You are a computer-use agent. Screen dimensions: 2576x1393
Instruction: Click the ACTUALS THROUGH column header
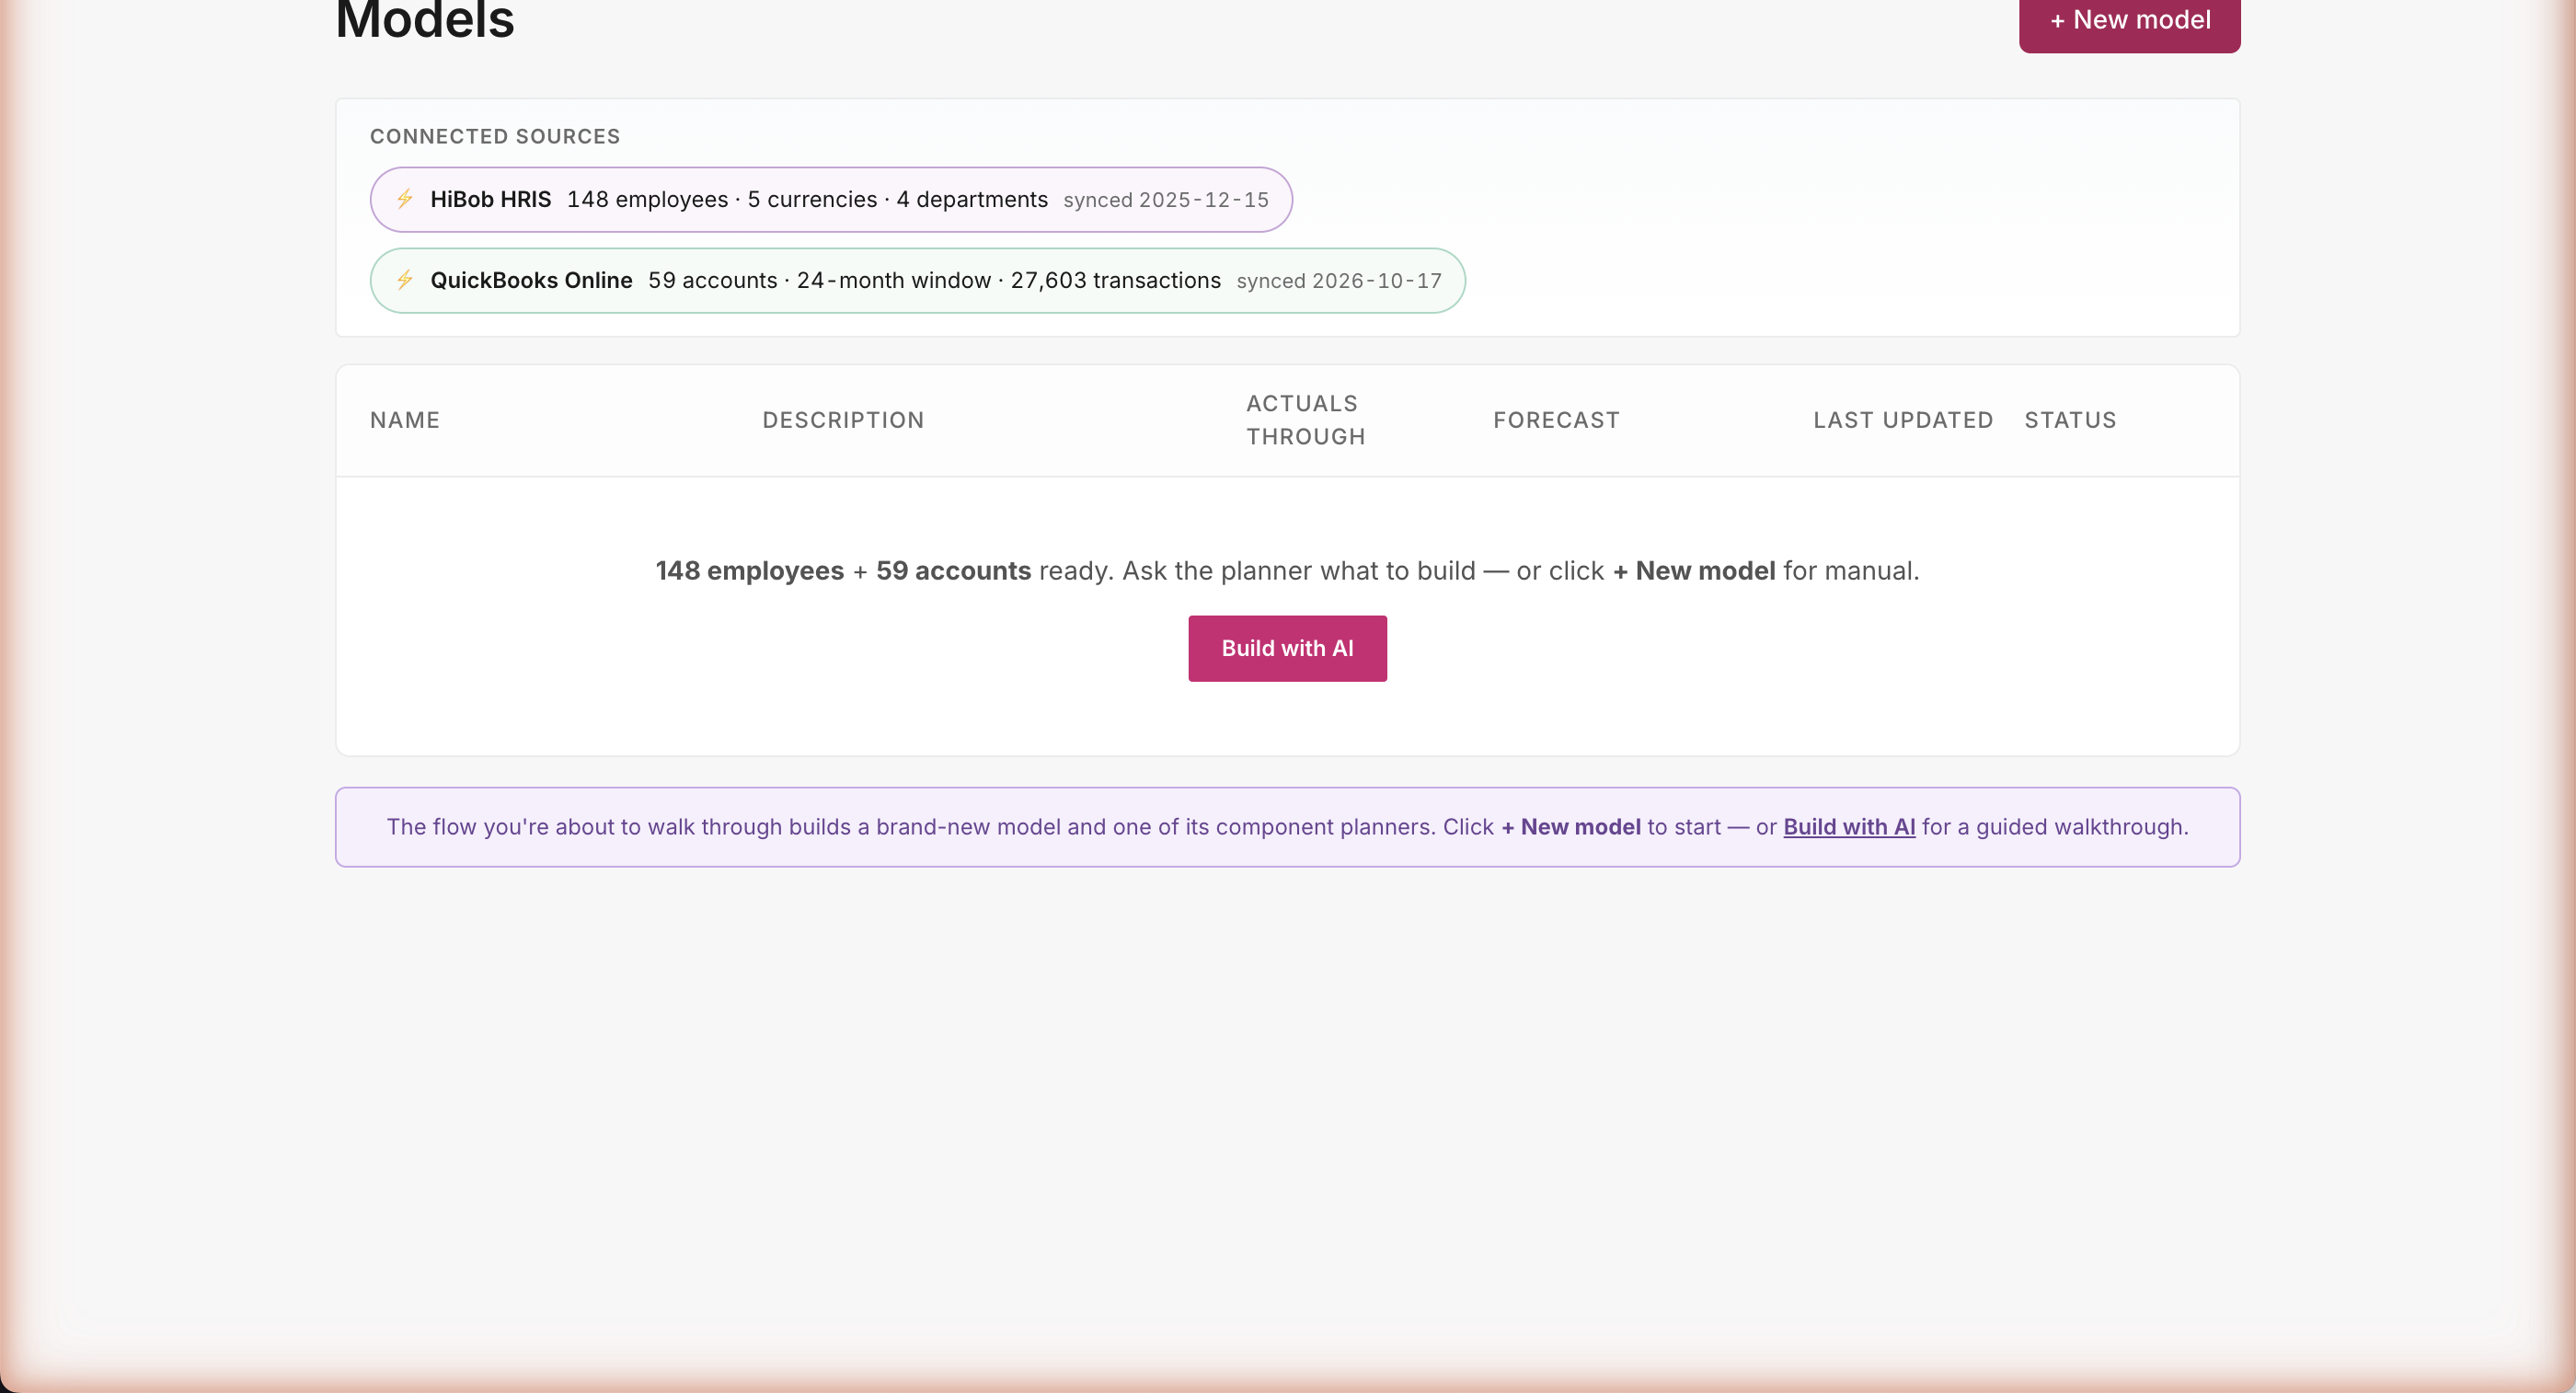tap(1306, 420)
